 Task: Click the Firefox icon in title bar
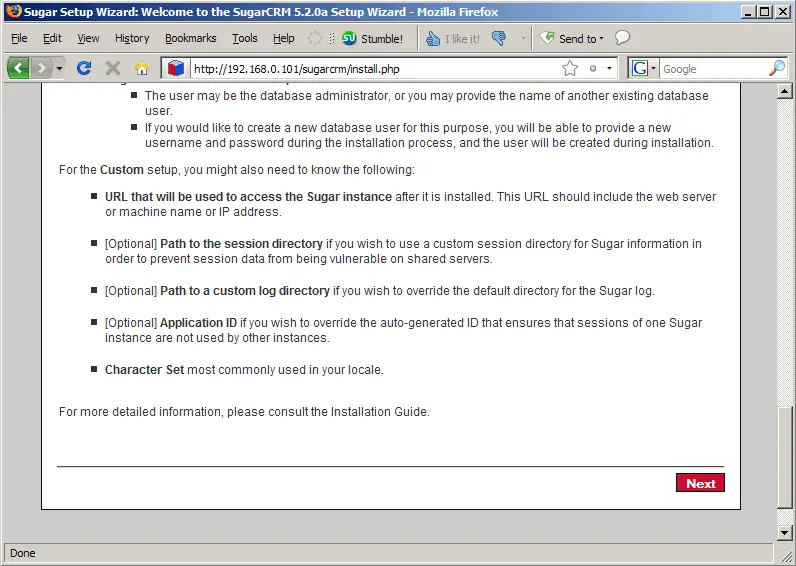click(x=14, y=11)
